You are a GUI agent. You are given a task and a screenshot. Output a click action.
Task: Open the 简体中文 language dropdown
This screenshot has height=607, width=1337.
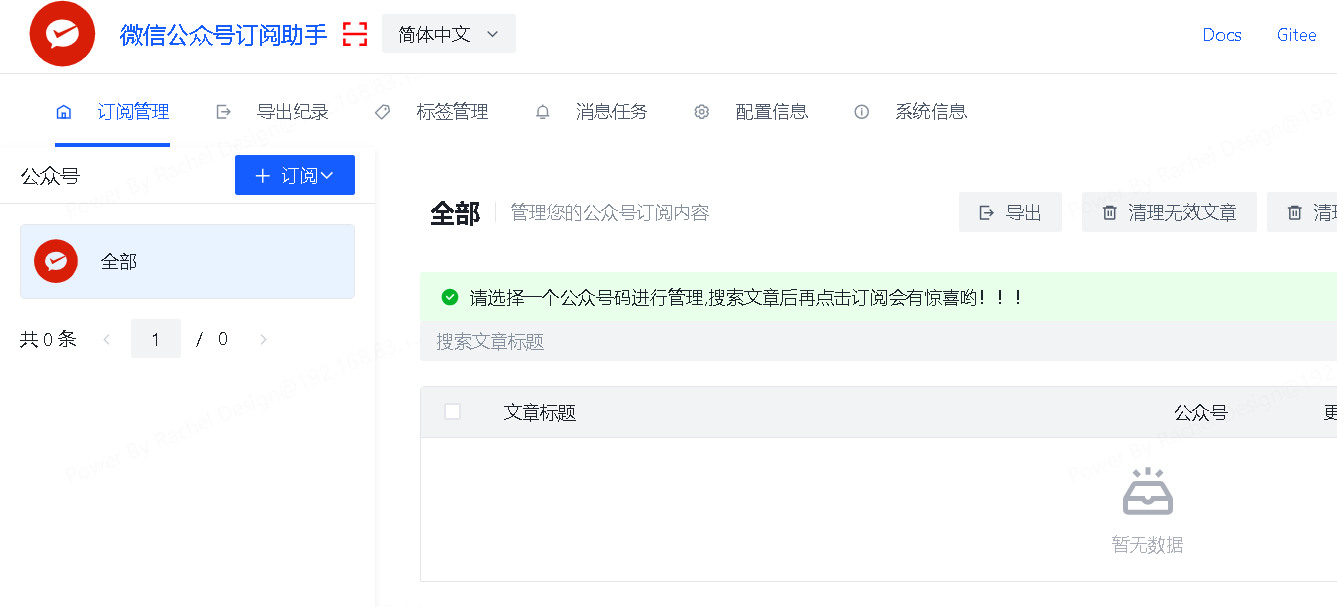coord(448,34)
